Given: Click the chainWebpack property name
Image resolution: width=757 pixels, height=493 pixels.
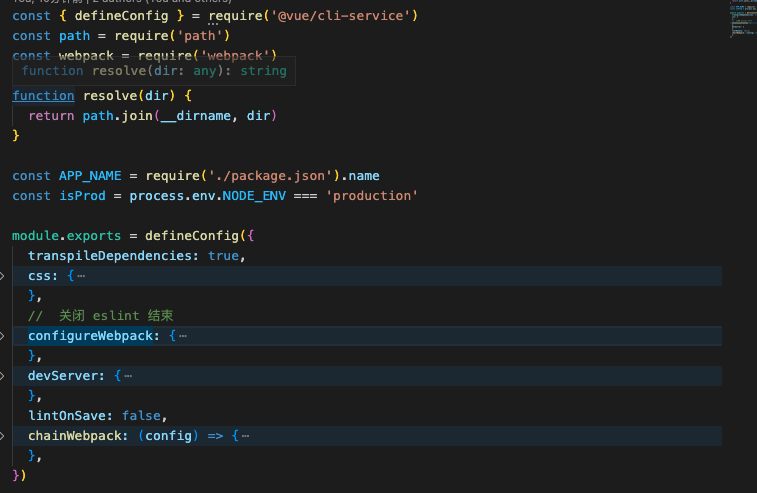Looking at the screenshot, I should [74, 436].
